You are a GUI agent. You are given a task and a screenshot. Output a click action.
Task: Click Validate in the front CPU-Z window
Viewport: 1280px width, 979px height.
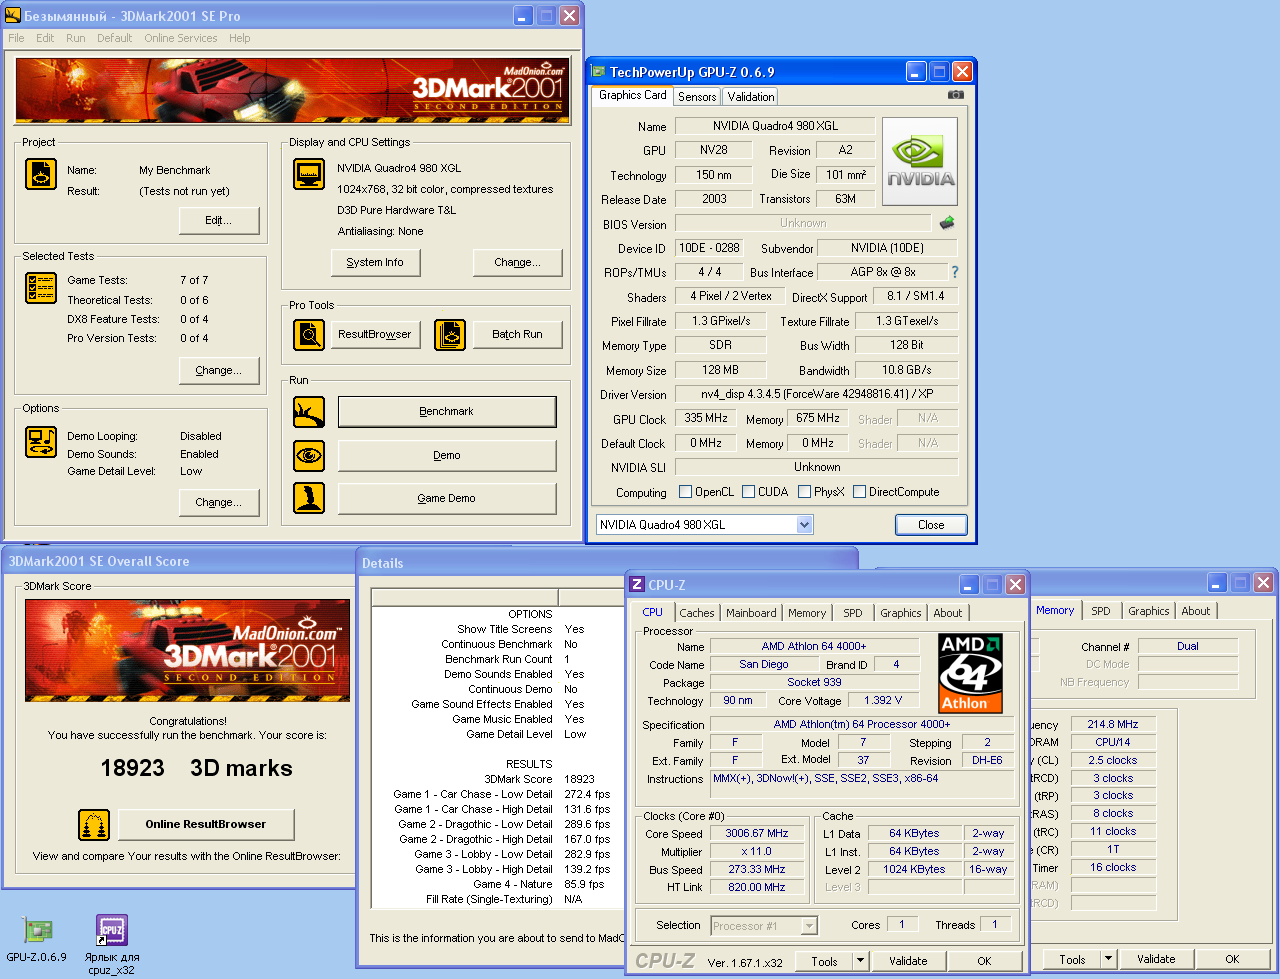(x=908, y=961)
